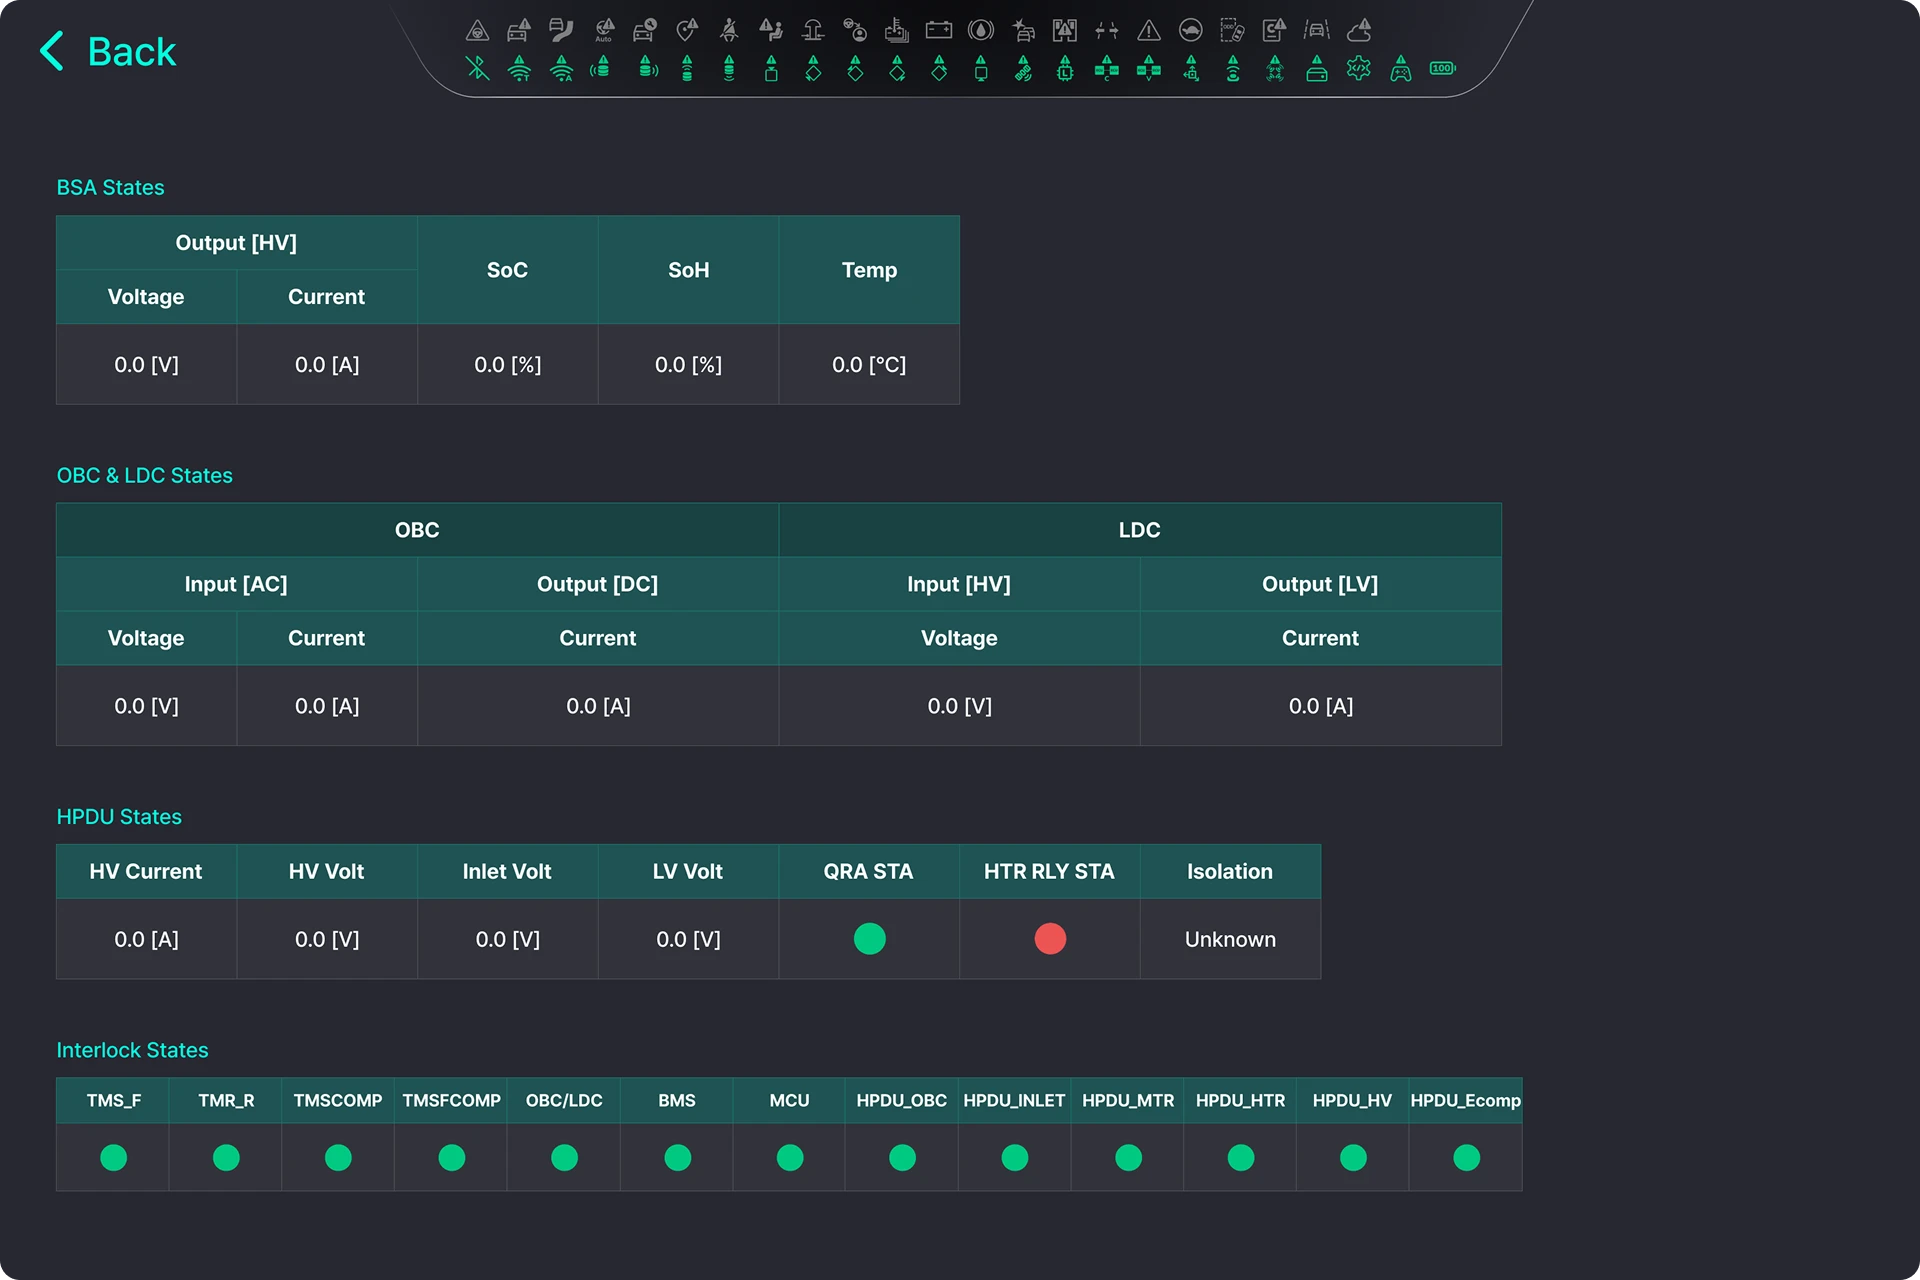The height and width of the screenshot is (1280, 1920).
Task: Click the BSA States section title
Action: (110, 187)
